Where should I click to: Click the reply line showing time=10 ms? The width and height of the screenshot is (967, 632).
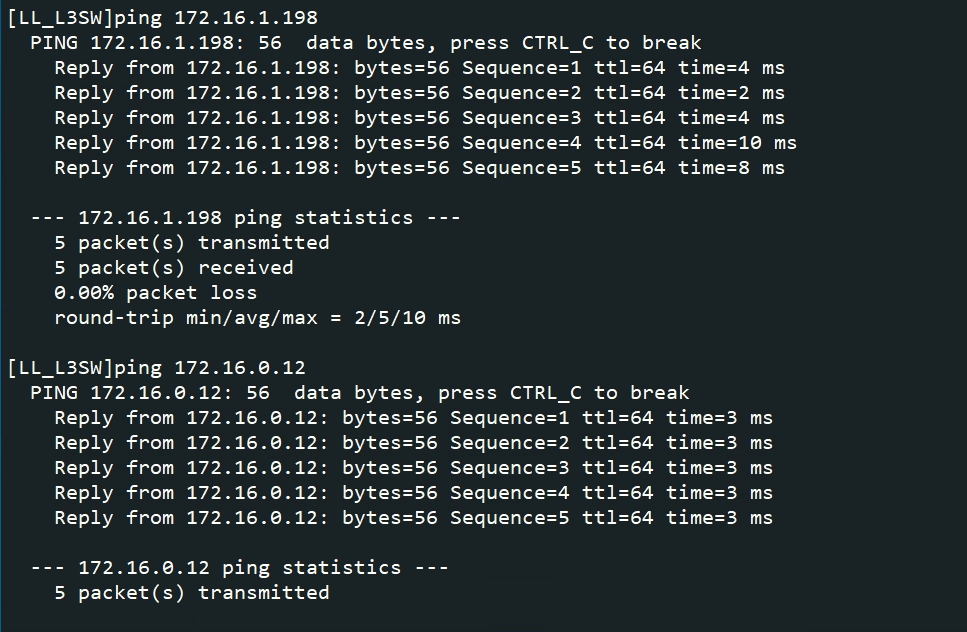[425, 143]
